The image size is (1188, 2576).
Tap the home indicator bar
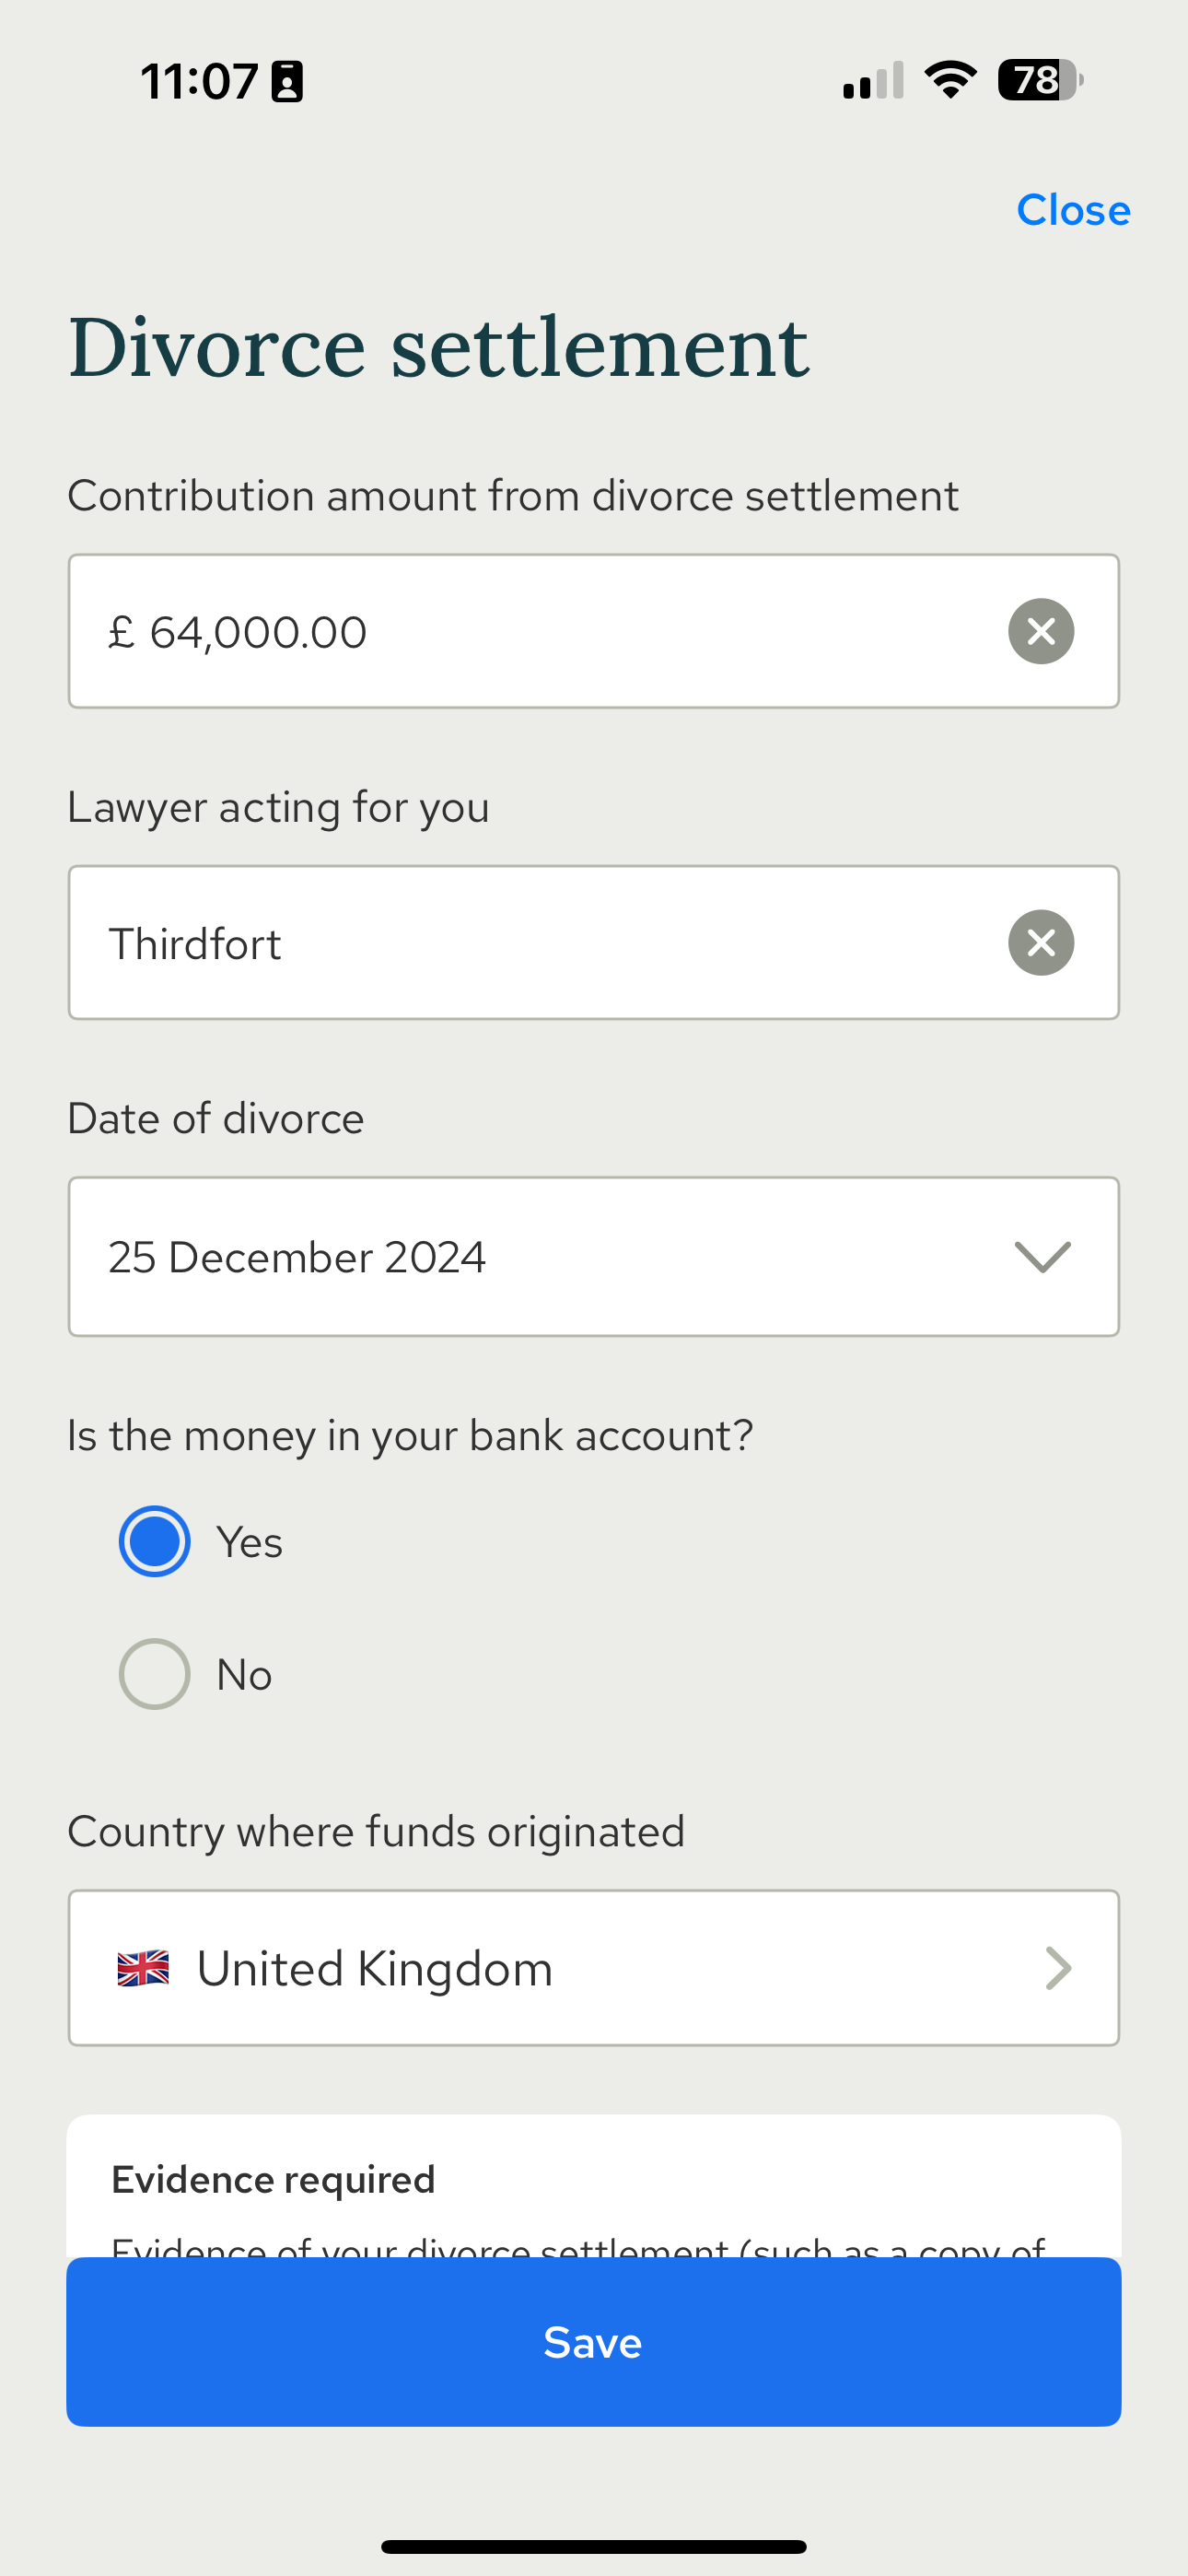tap(593, 2546)
